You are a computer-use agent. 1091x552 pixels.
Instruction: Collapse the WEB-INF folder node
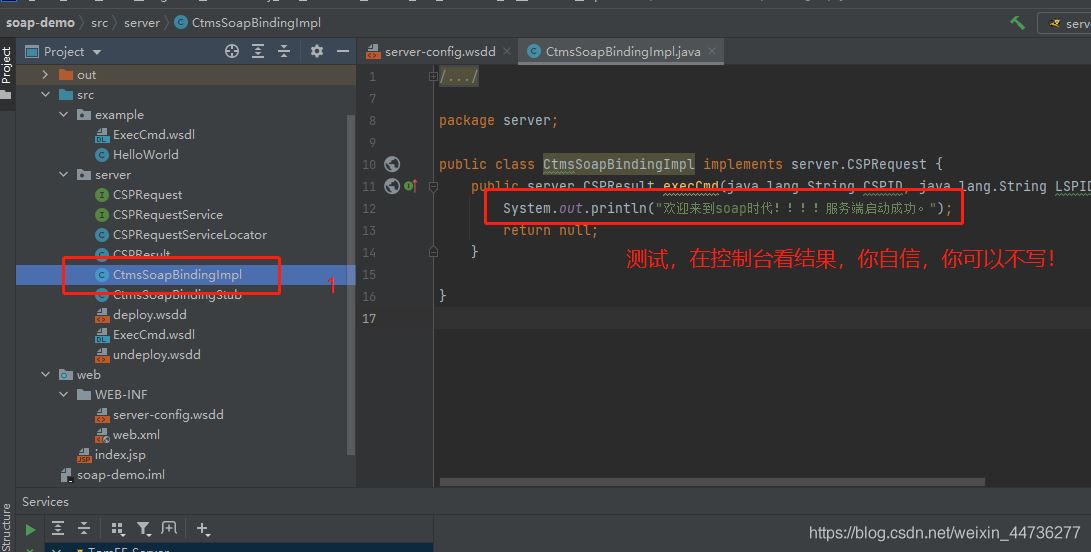click(x=63, y=395)
